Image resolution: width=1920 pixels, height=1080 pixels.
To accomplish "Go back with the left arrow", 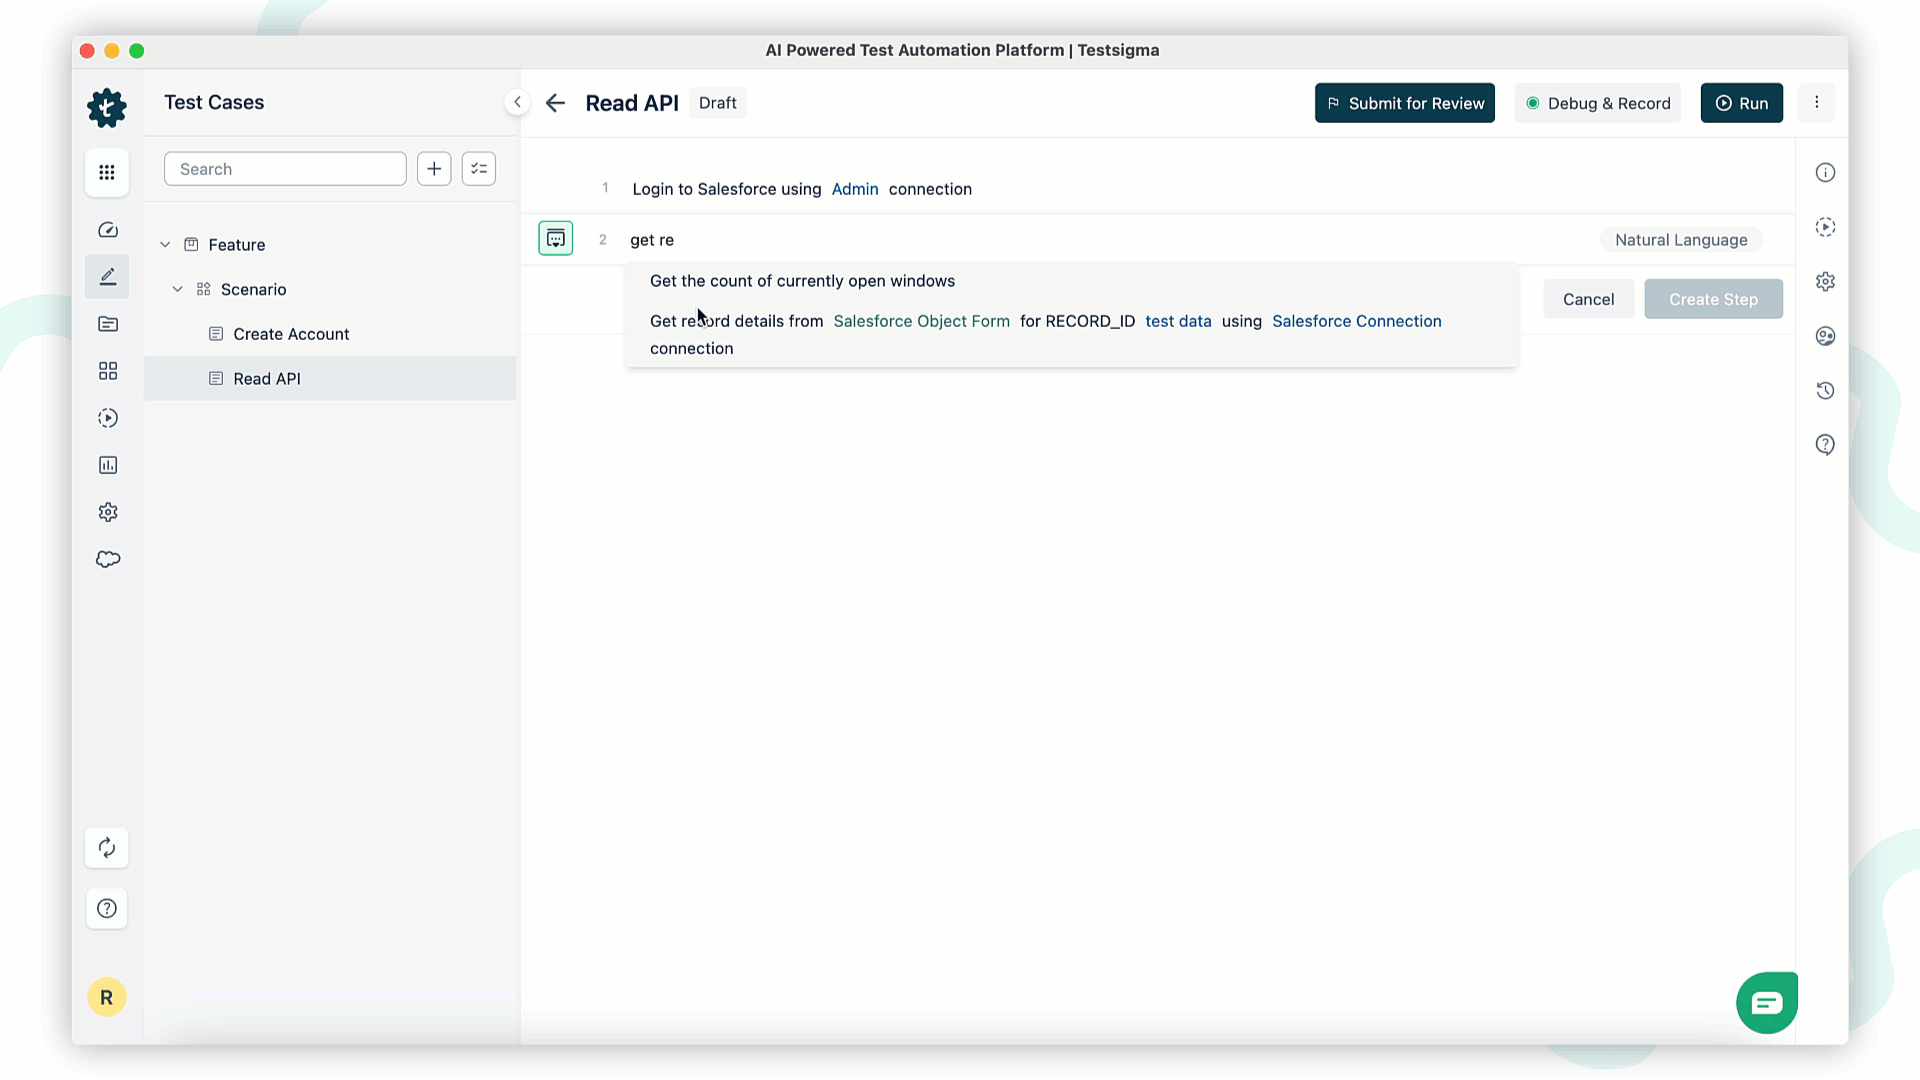I will pyautogui.click(x=555, y=103).
